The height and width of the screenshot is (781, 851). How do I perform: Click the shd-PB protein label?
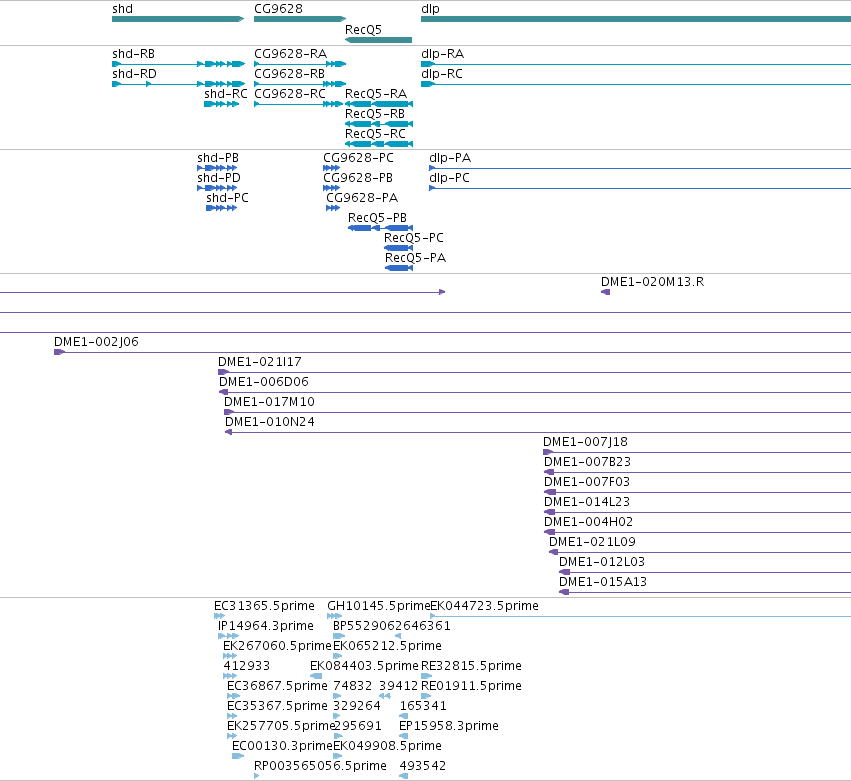[218, 158]
